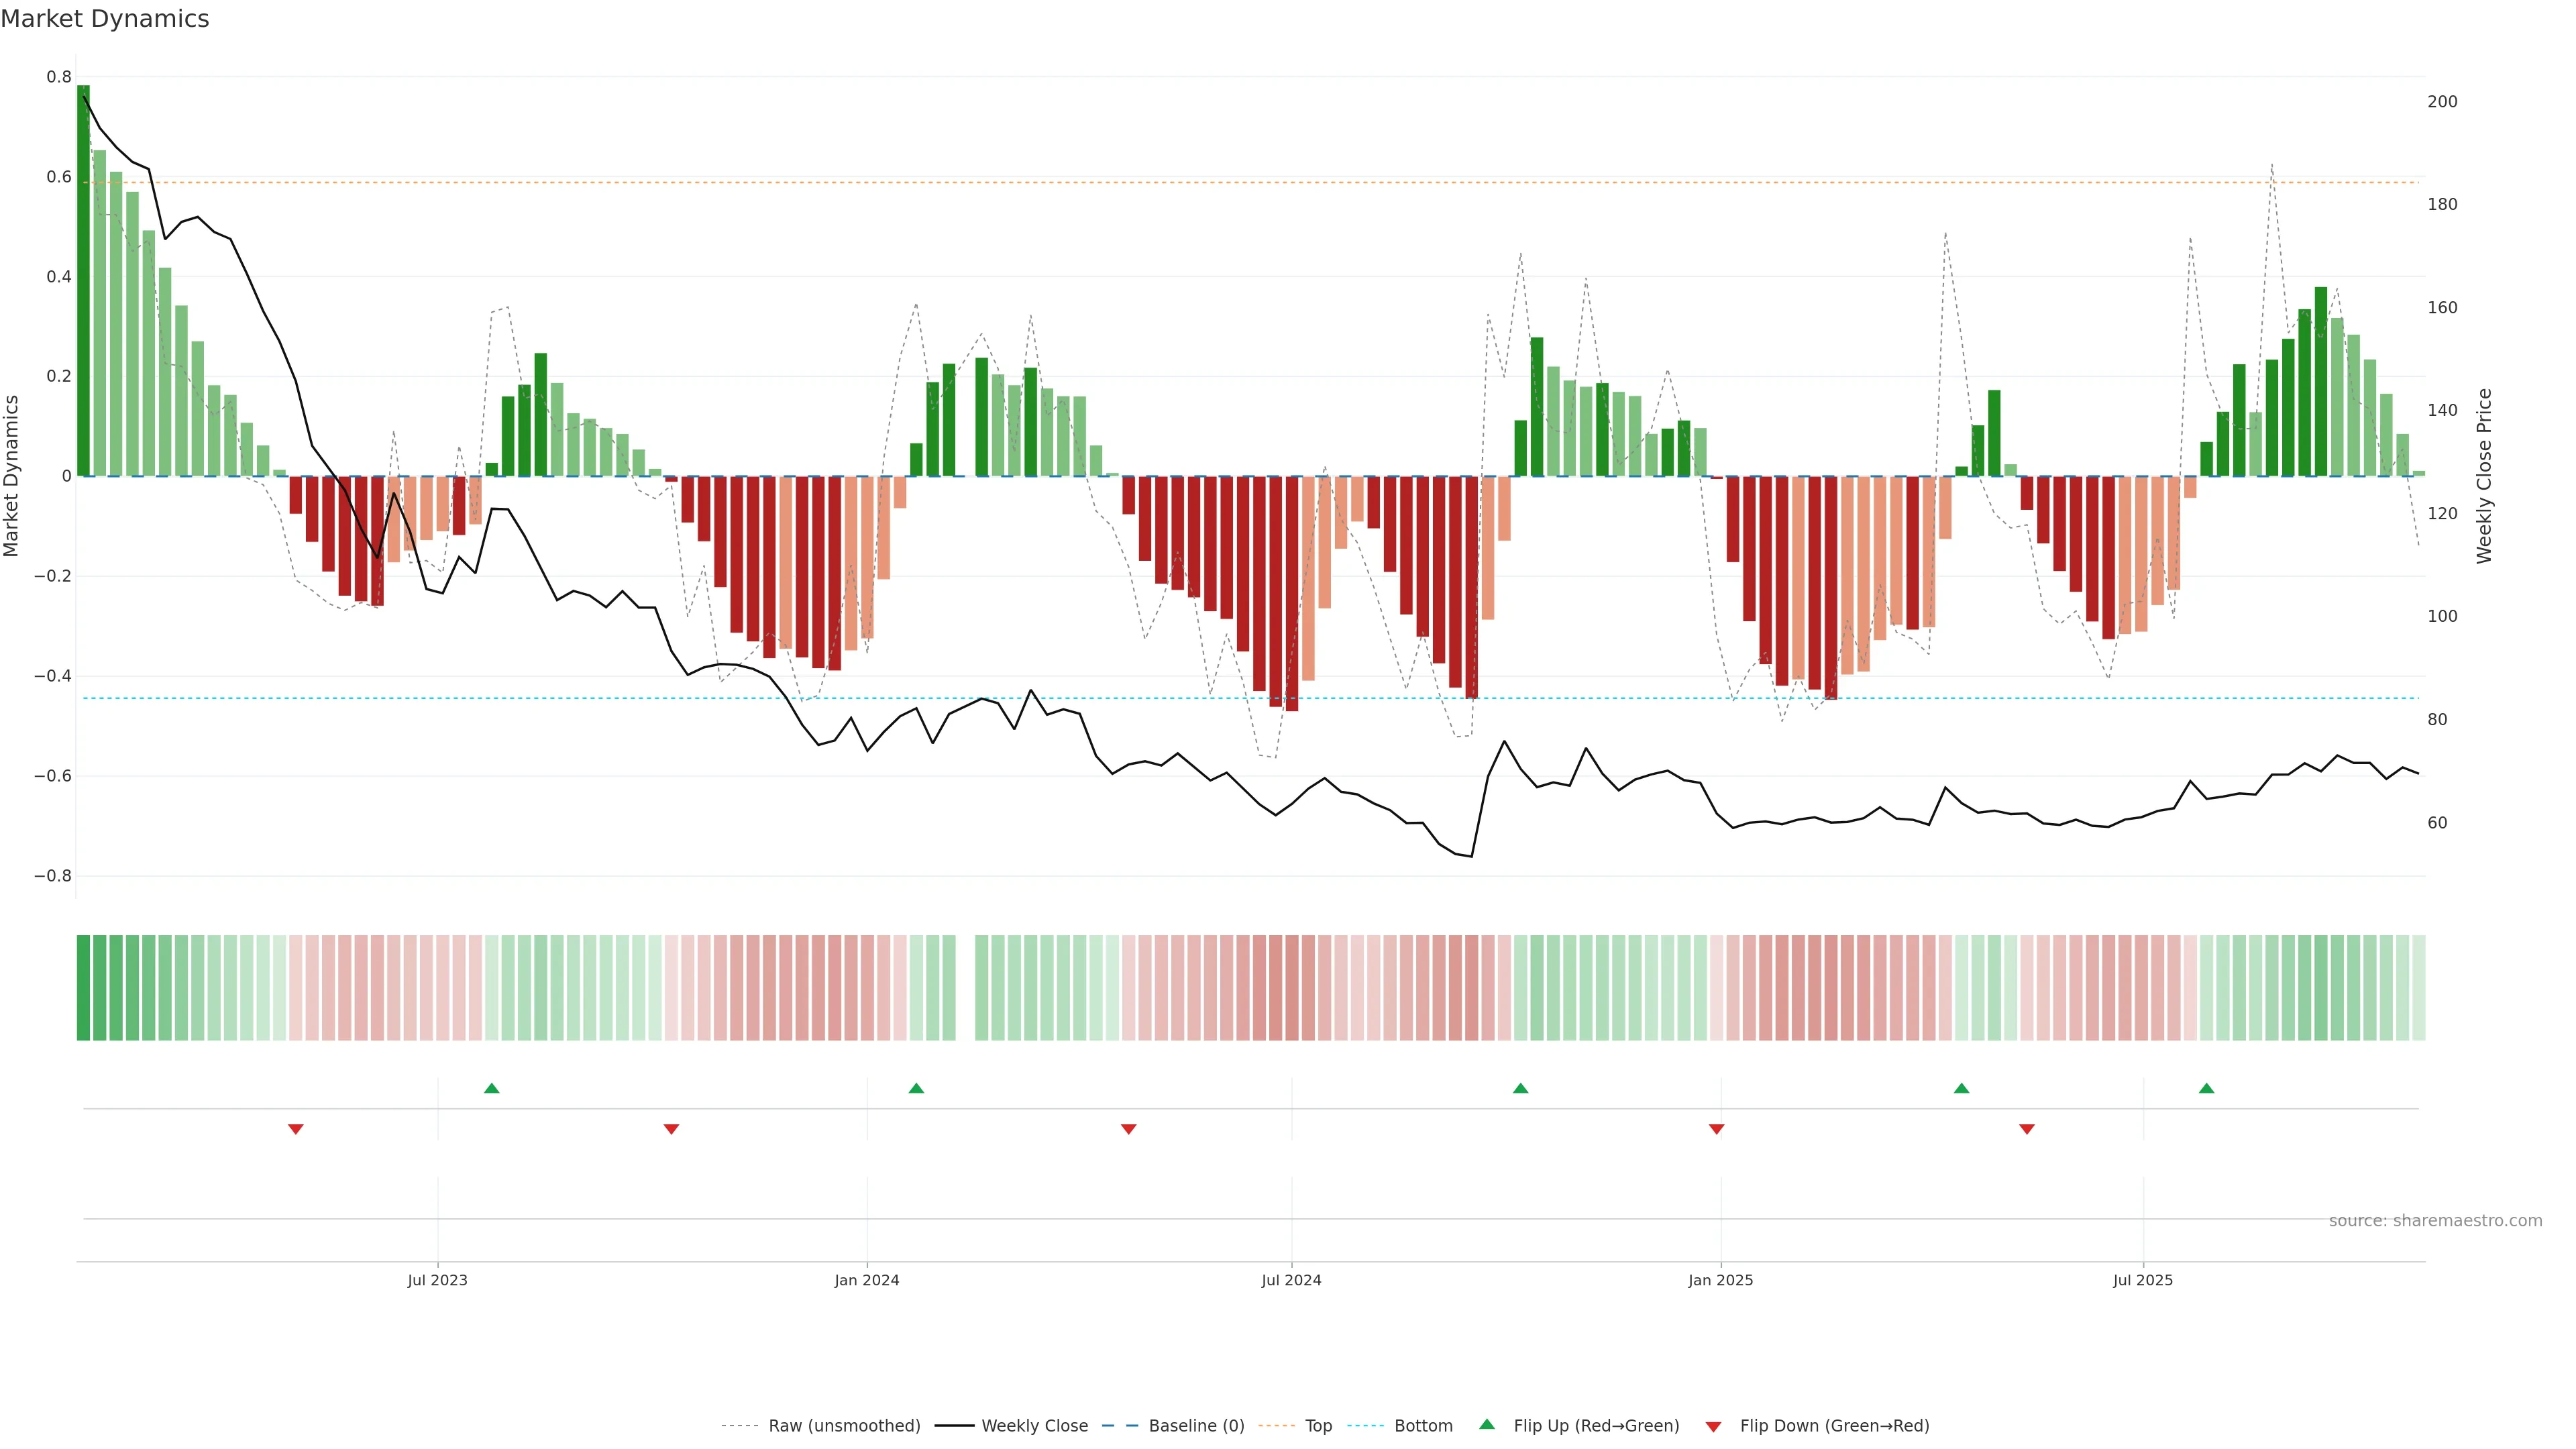Toggle Flip Up (Red→Green) legend entry
Screen dimensions: 2576x1449
pos(1596,1426)
